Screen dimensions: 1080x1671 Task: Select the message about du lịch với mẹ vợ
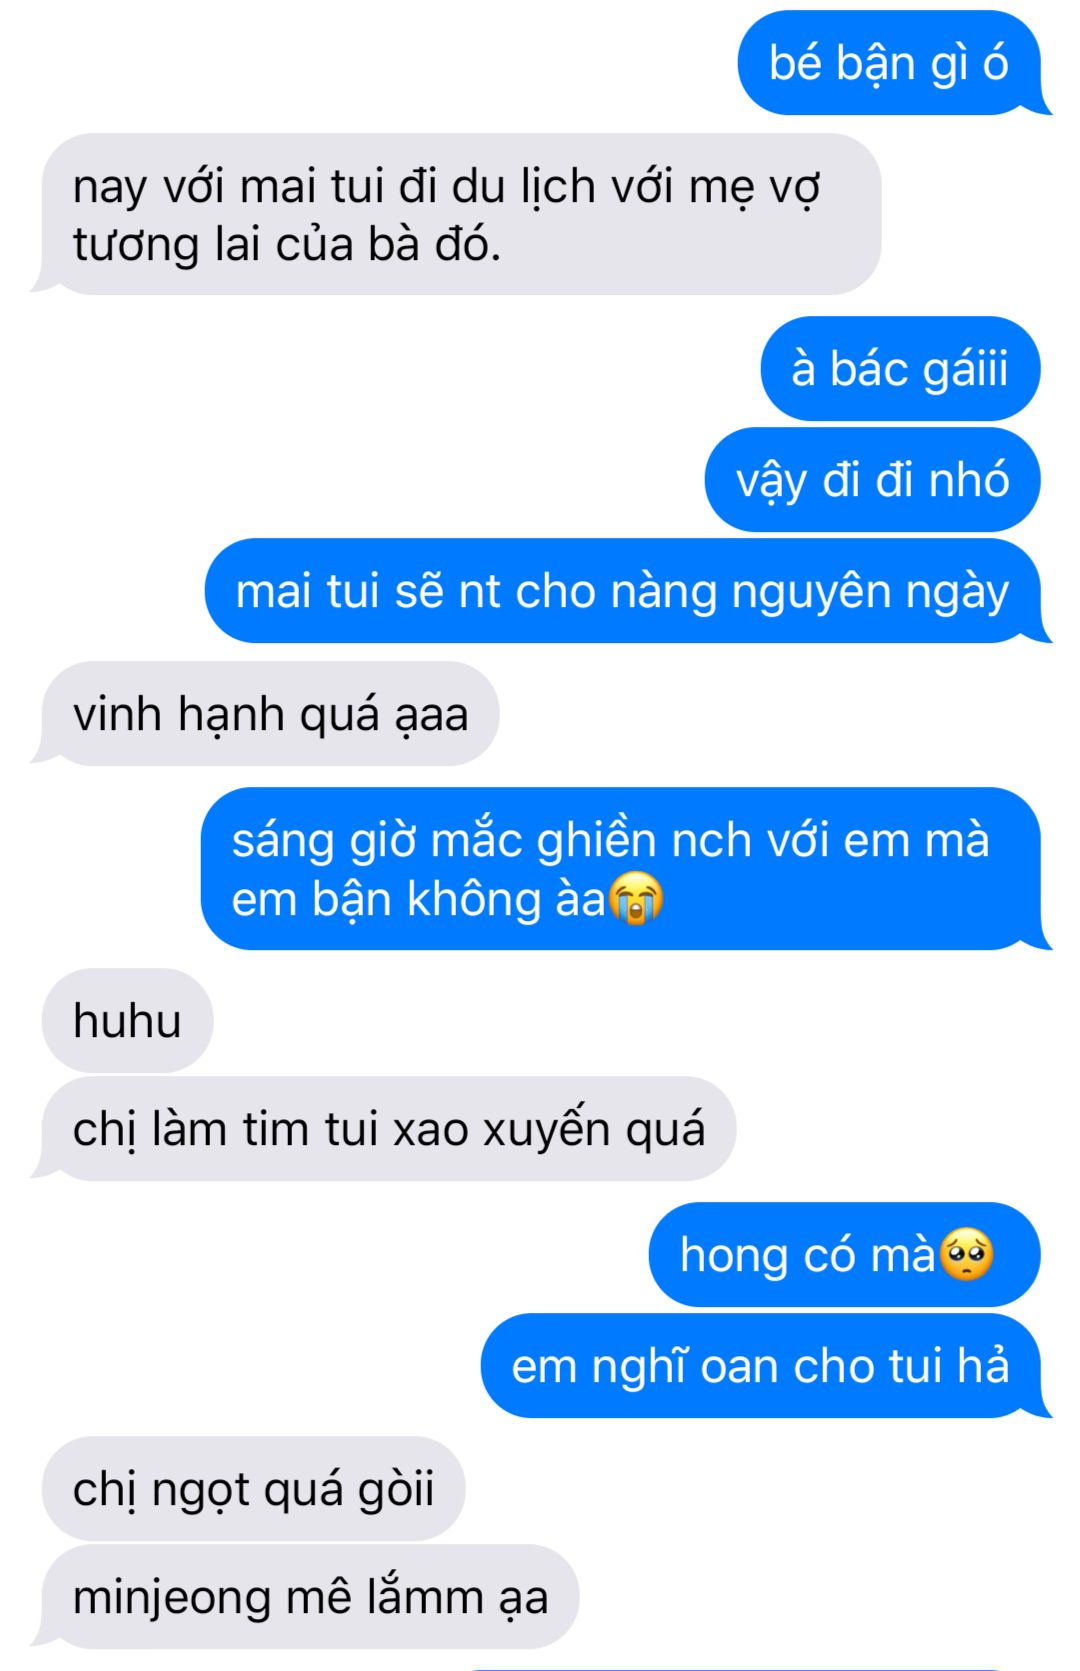[456, 214]
